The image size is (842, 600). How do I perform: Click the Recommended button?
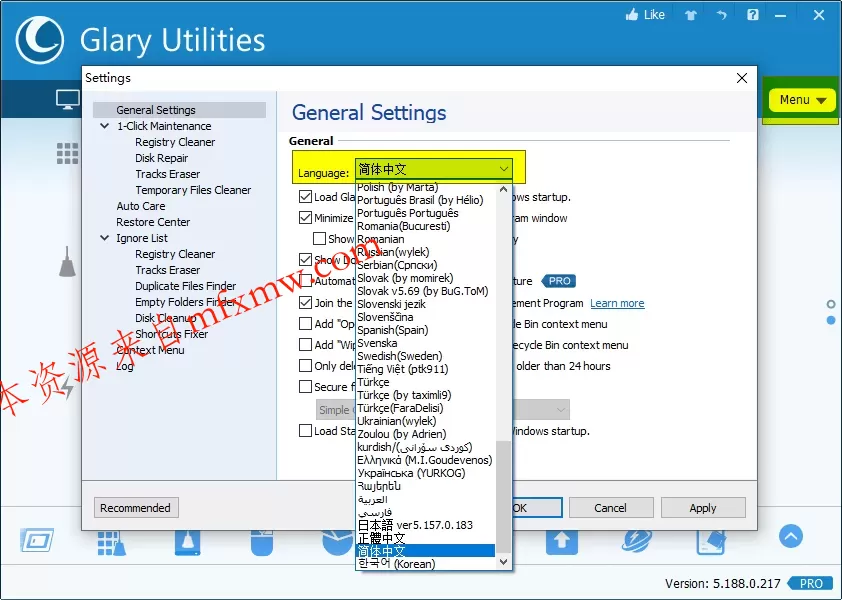tap(136, 508)
